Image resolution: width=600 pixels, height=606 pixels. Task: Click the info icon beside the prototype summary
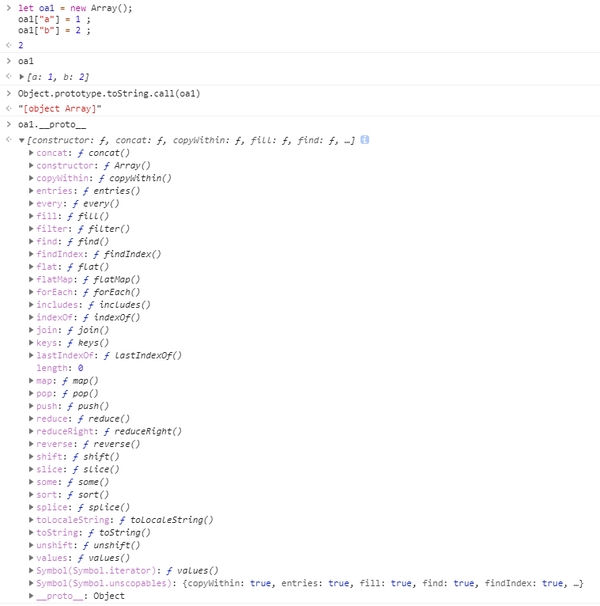tap(366, 140)
